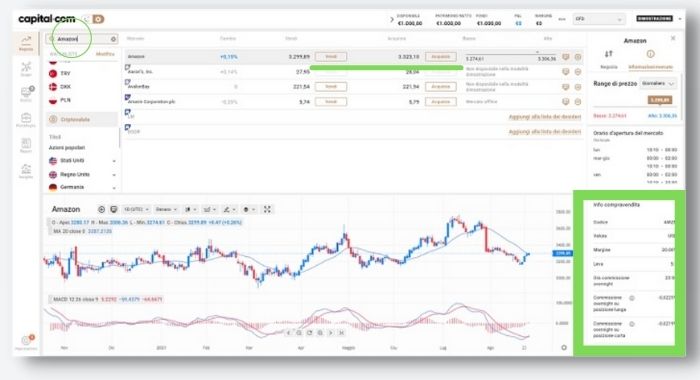Open the chart type dropdown
Screen dimensions: 700x380
(191, 209)
